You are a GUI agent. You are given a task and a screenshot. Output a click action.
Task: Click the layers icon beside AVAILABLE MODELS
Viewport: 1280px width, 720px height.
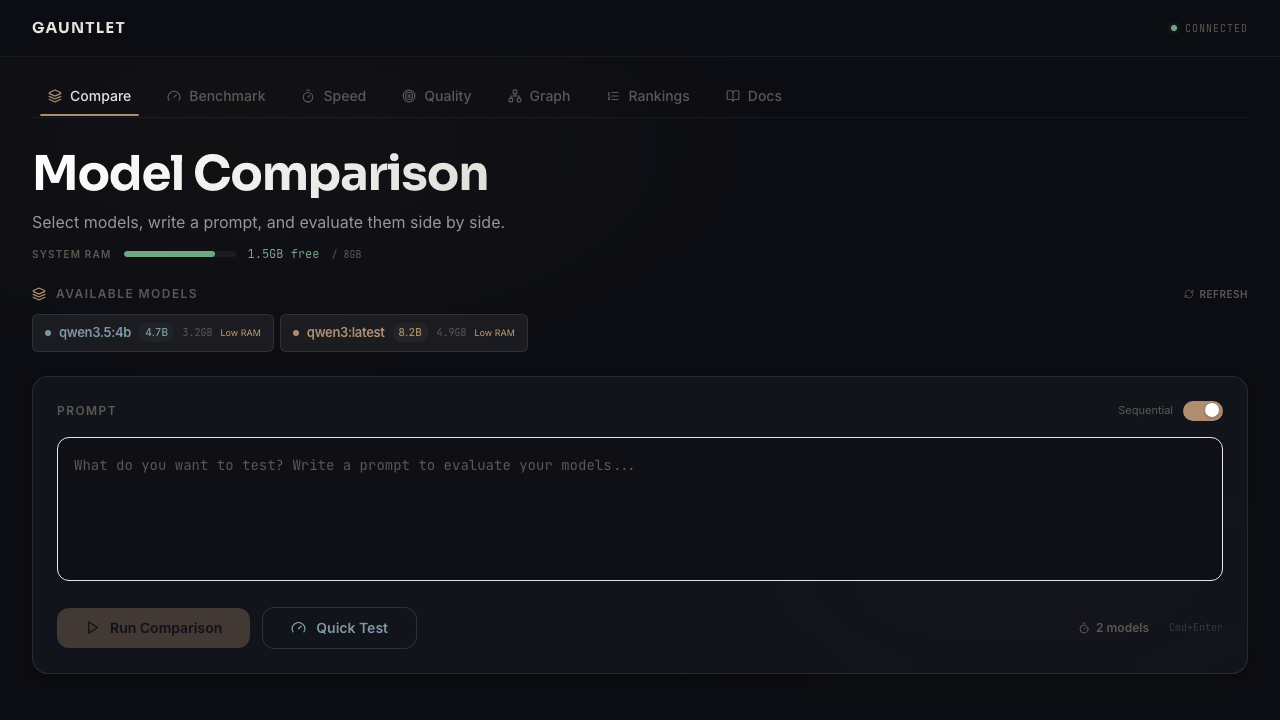point(38,293)
